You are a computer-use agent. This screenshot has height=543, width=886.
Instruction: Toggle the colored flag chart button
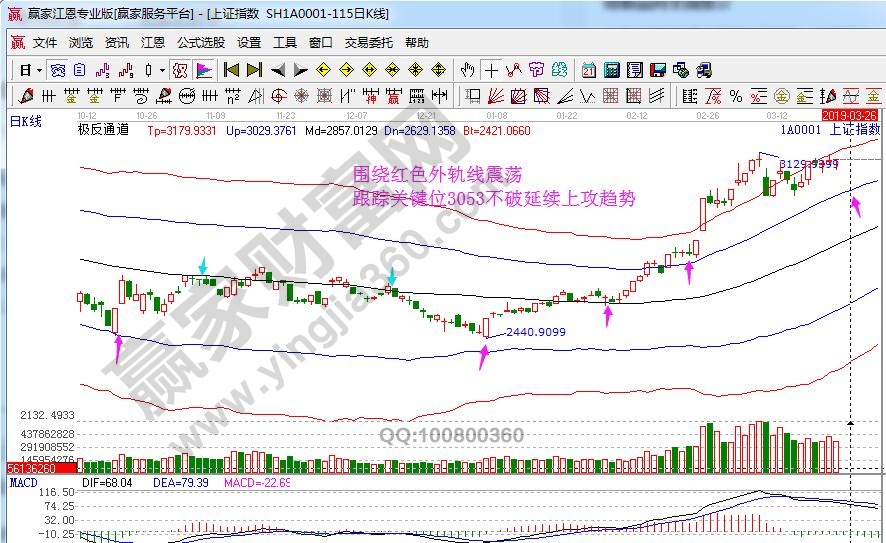[x=202, y=70]
